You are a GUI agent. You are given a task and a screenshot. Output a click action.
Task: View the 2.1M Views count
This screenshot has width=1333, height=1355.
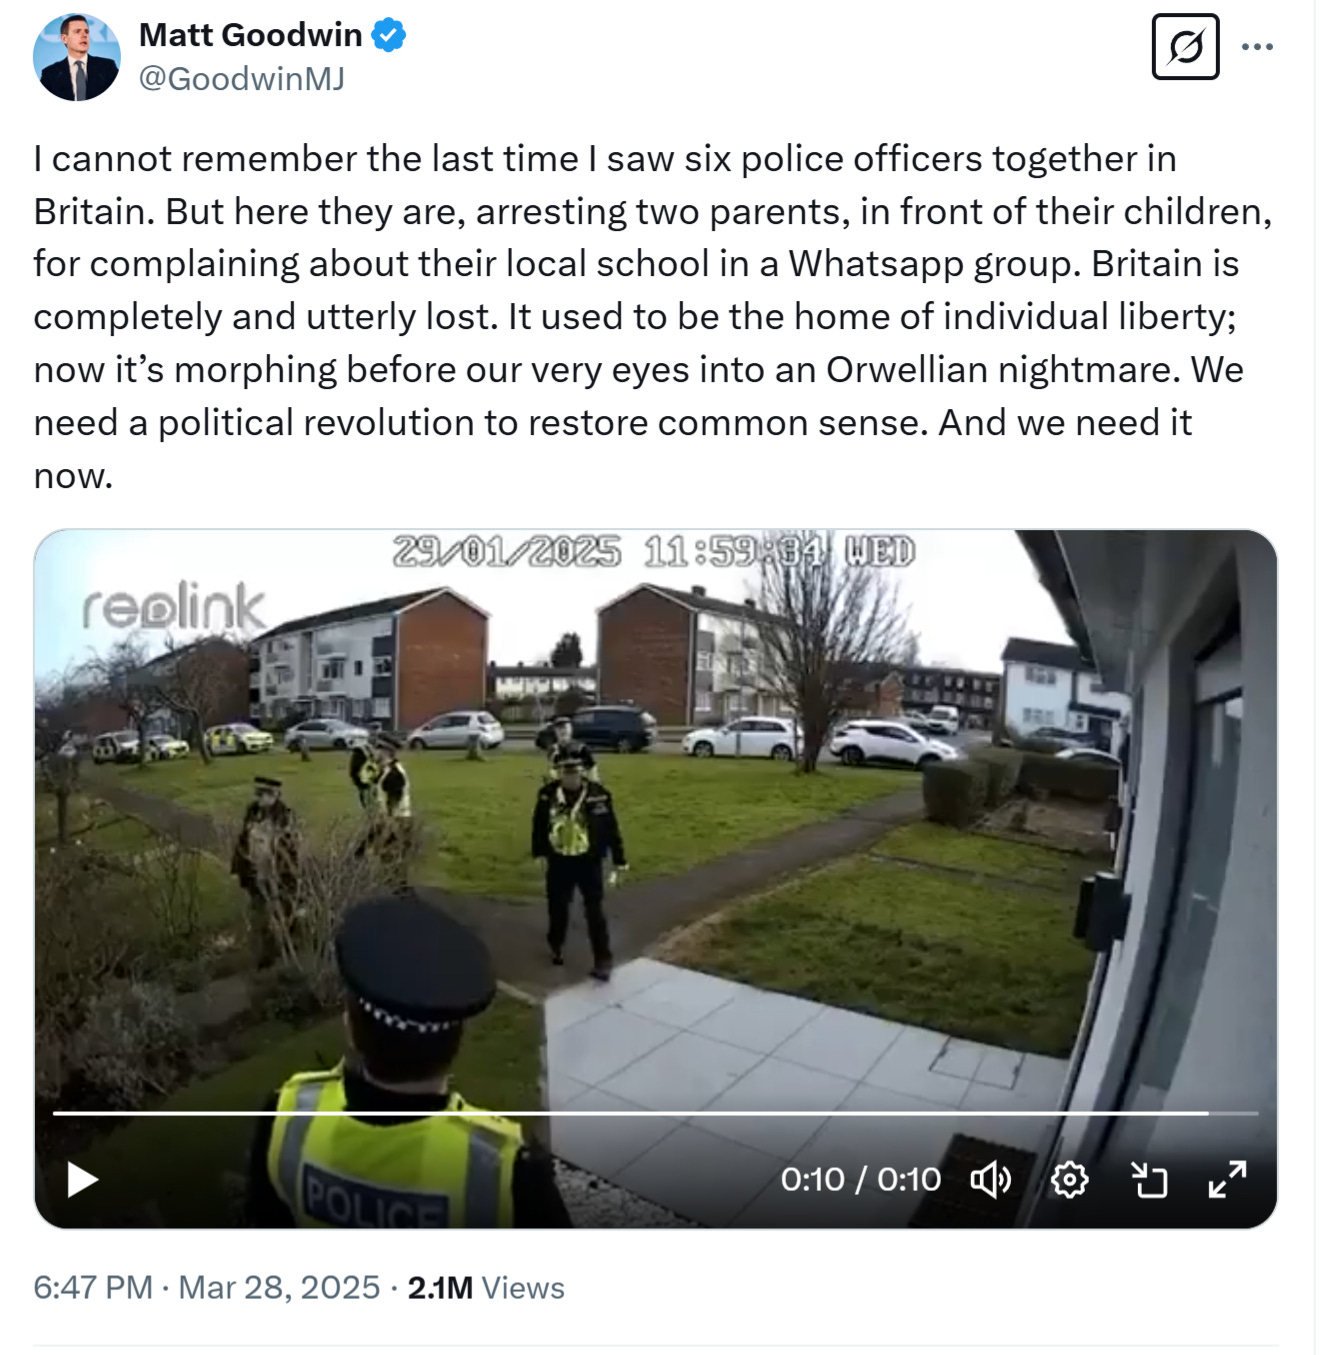click(486, 1287)
